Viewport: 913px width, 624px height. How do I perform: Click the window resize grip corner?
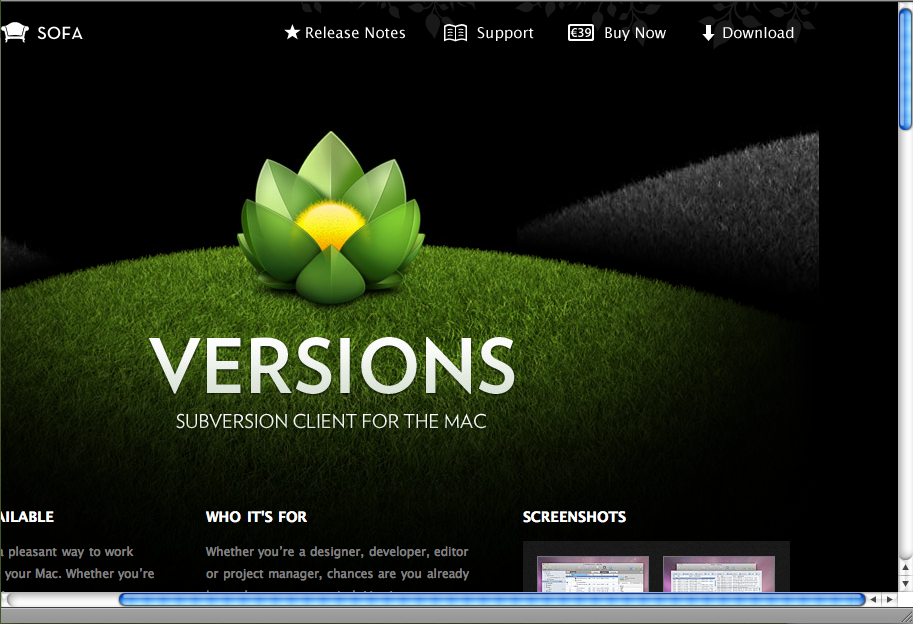click(x=905, y=616)
